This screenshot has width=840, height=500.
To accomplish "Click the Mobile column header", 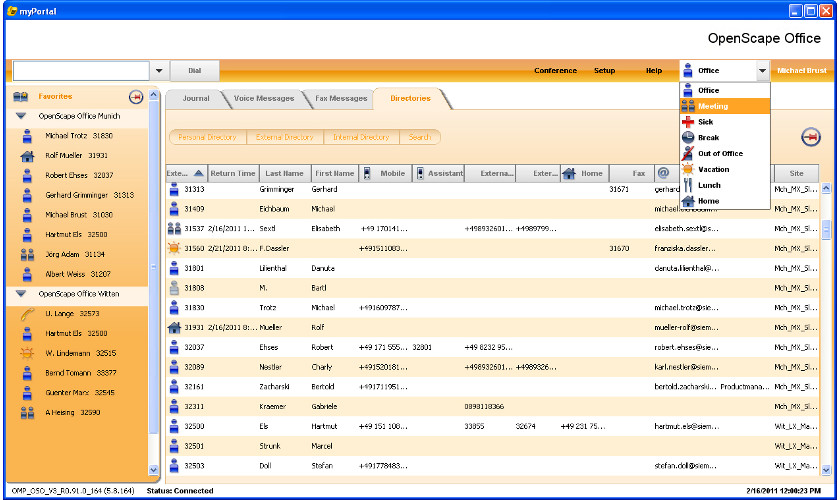I will pos(385,173).
